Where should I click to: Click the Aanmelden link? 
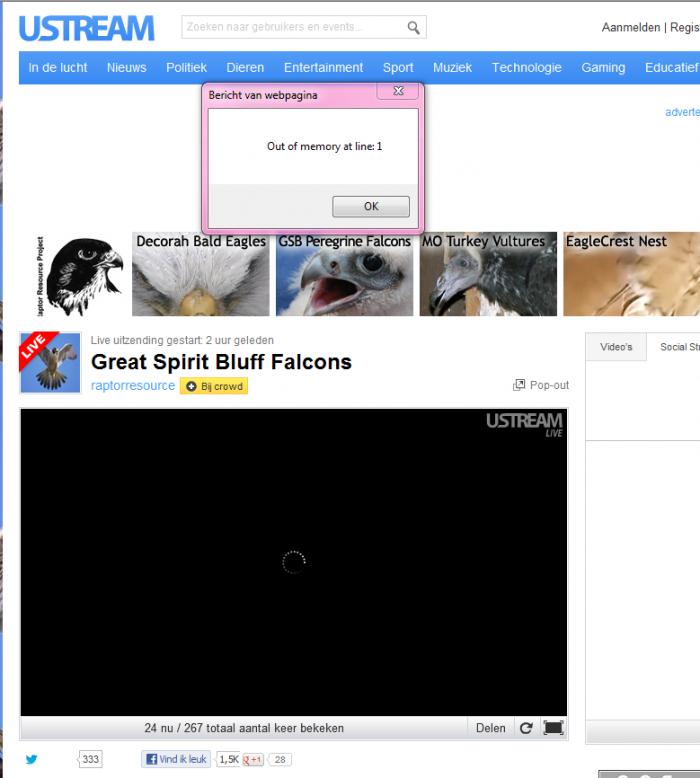pos(631,27)
